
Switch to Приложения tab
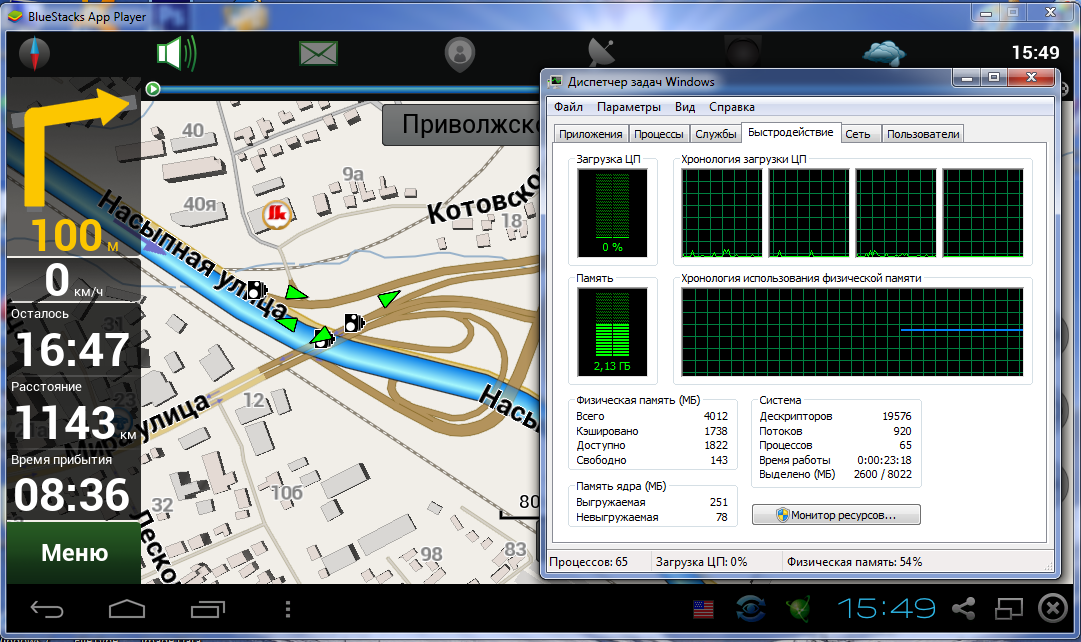tap(591, 134)
